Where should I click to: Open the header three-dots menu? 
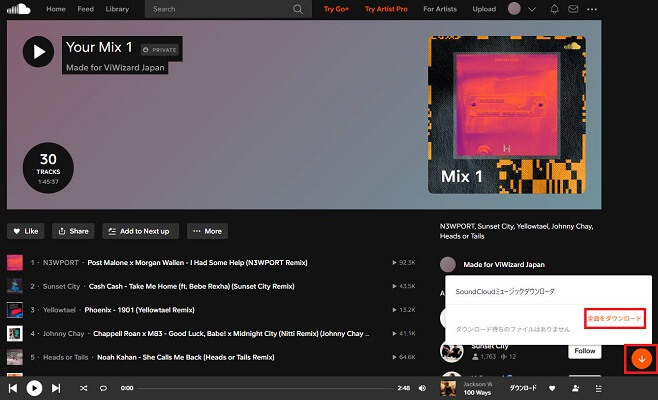point(592,9)
